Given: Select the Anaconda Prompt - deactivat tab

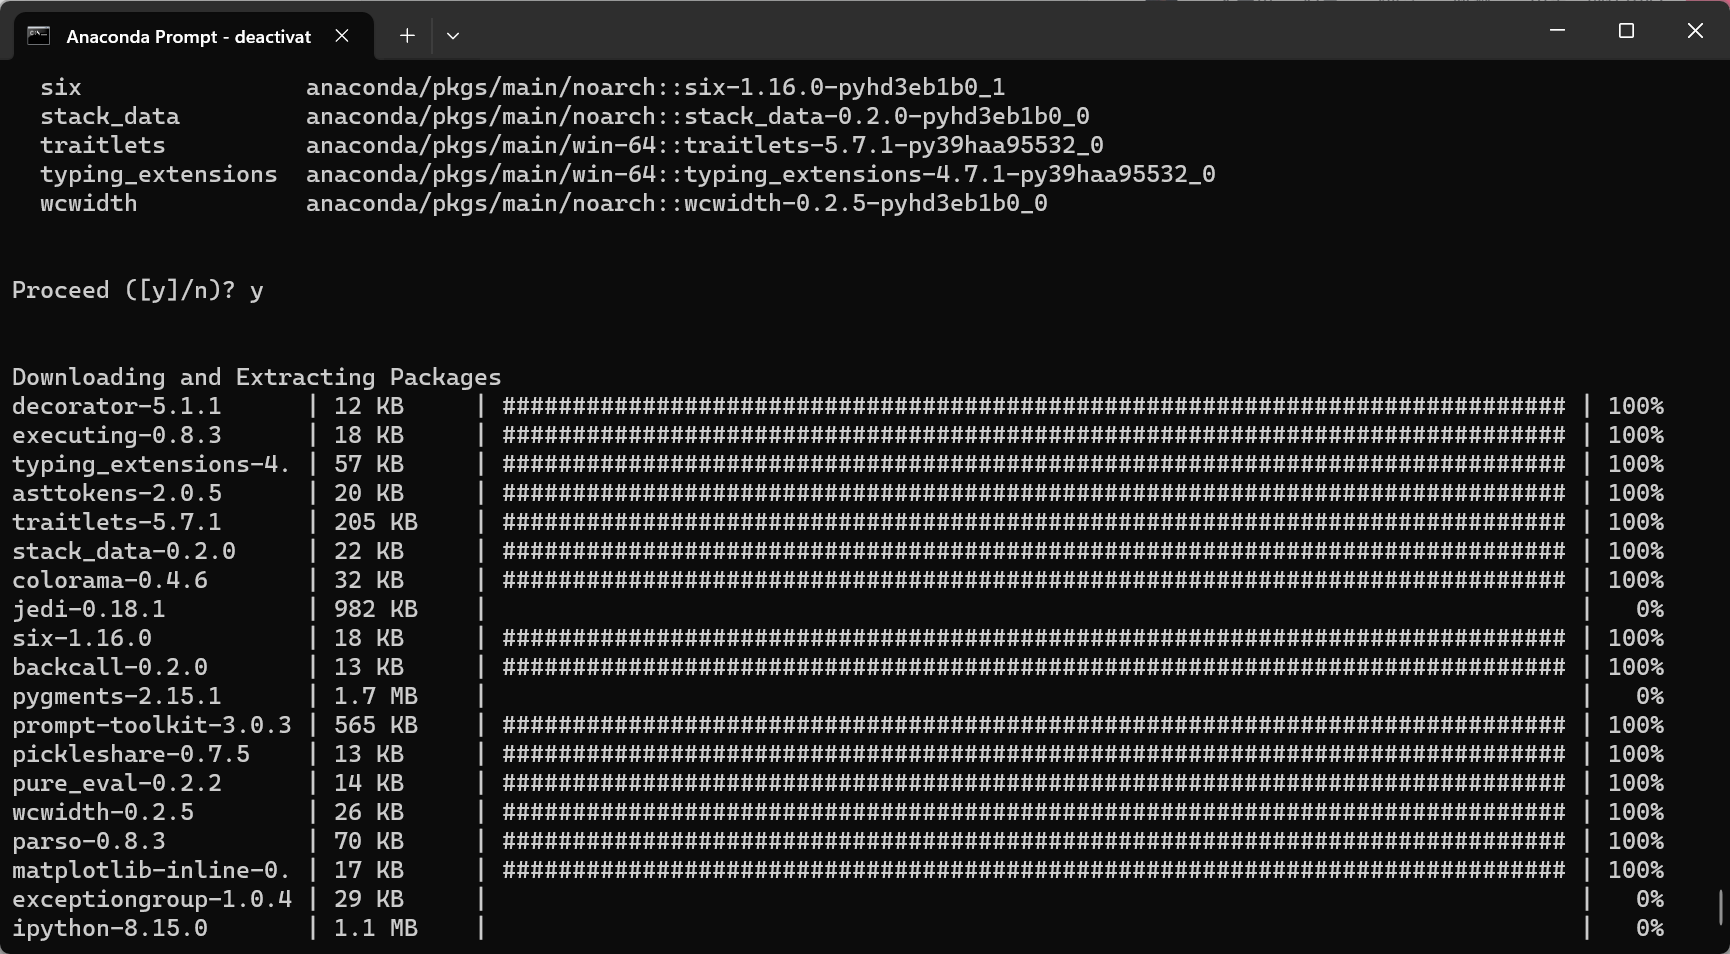Looking at the screenshot, I should click(x=193, y=36).
